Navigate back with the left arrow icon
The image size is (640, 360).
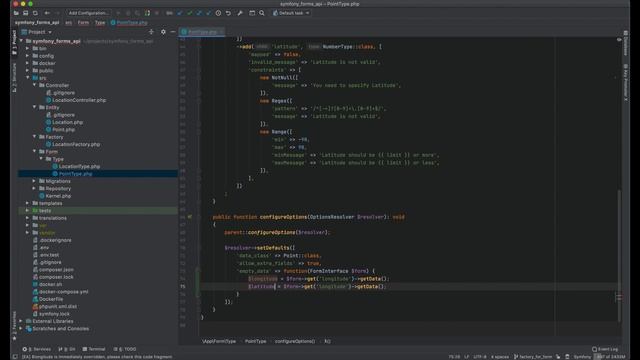(x=47, y=13)
